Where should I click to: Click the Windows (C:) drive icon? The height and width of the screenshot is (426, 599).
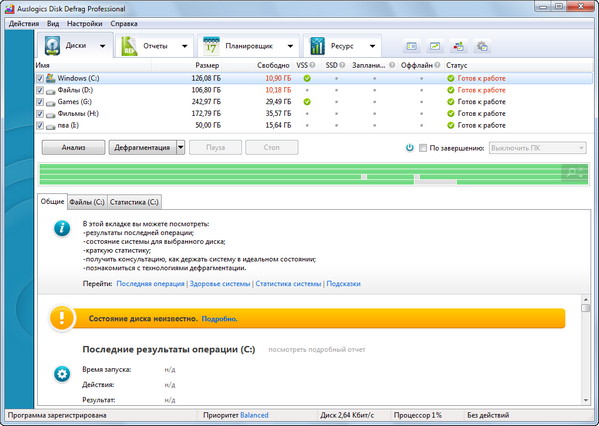tap(50, 78)
